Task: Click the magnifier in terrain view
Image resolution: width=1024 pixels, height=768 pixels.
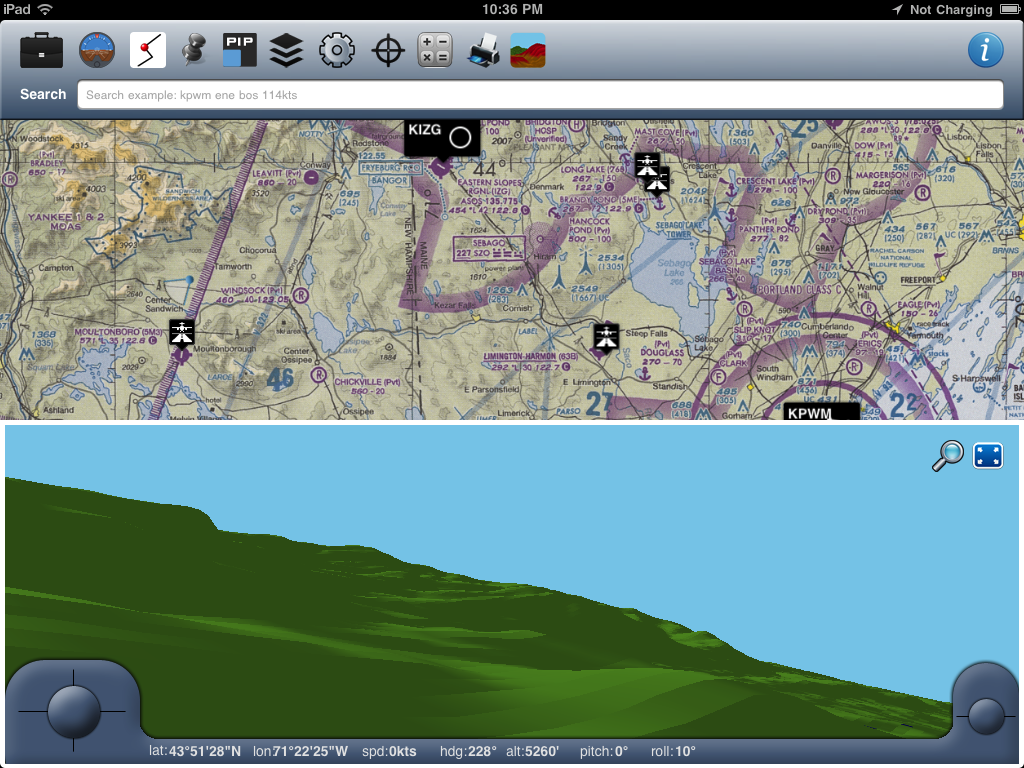Action: pos(947,456)
